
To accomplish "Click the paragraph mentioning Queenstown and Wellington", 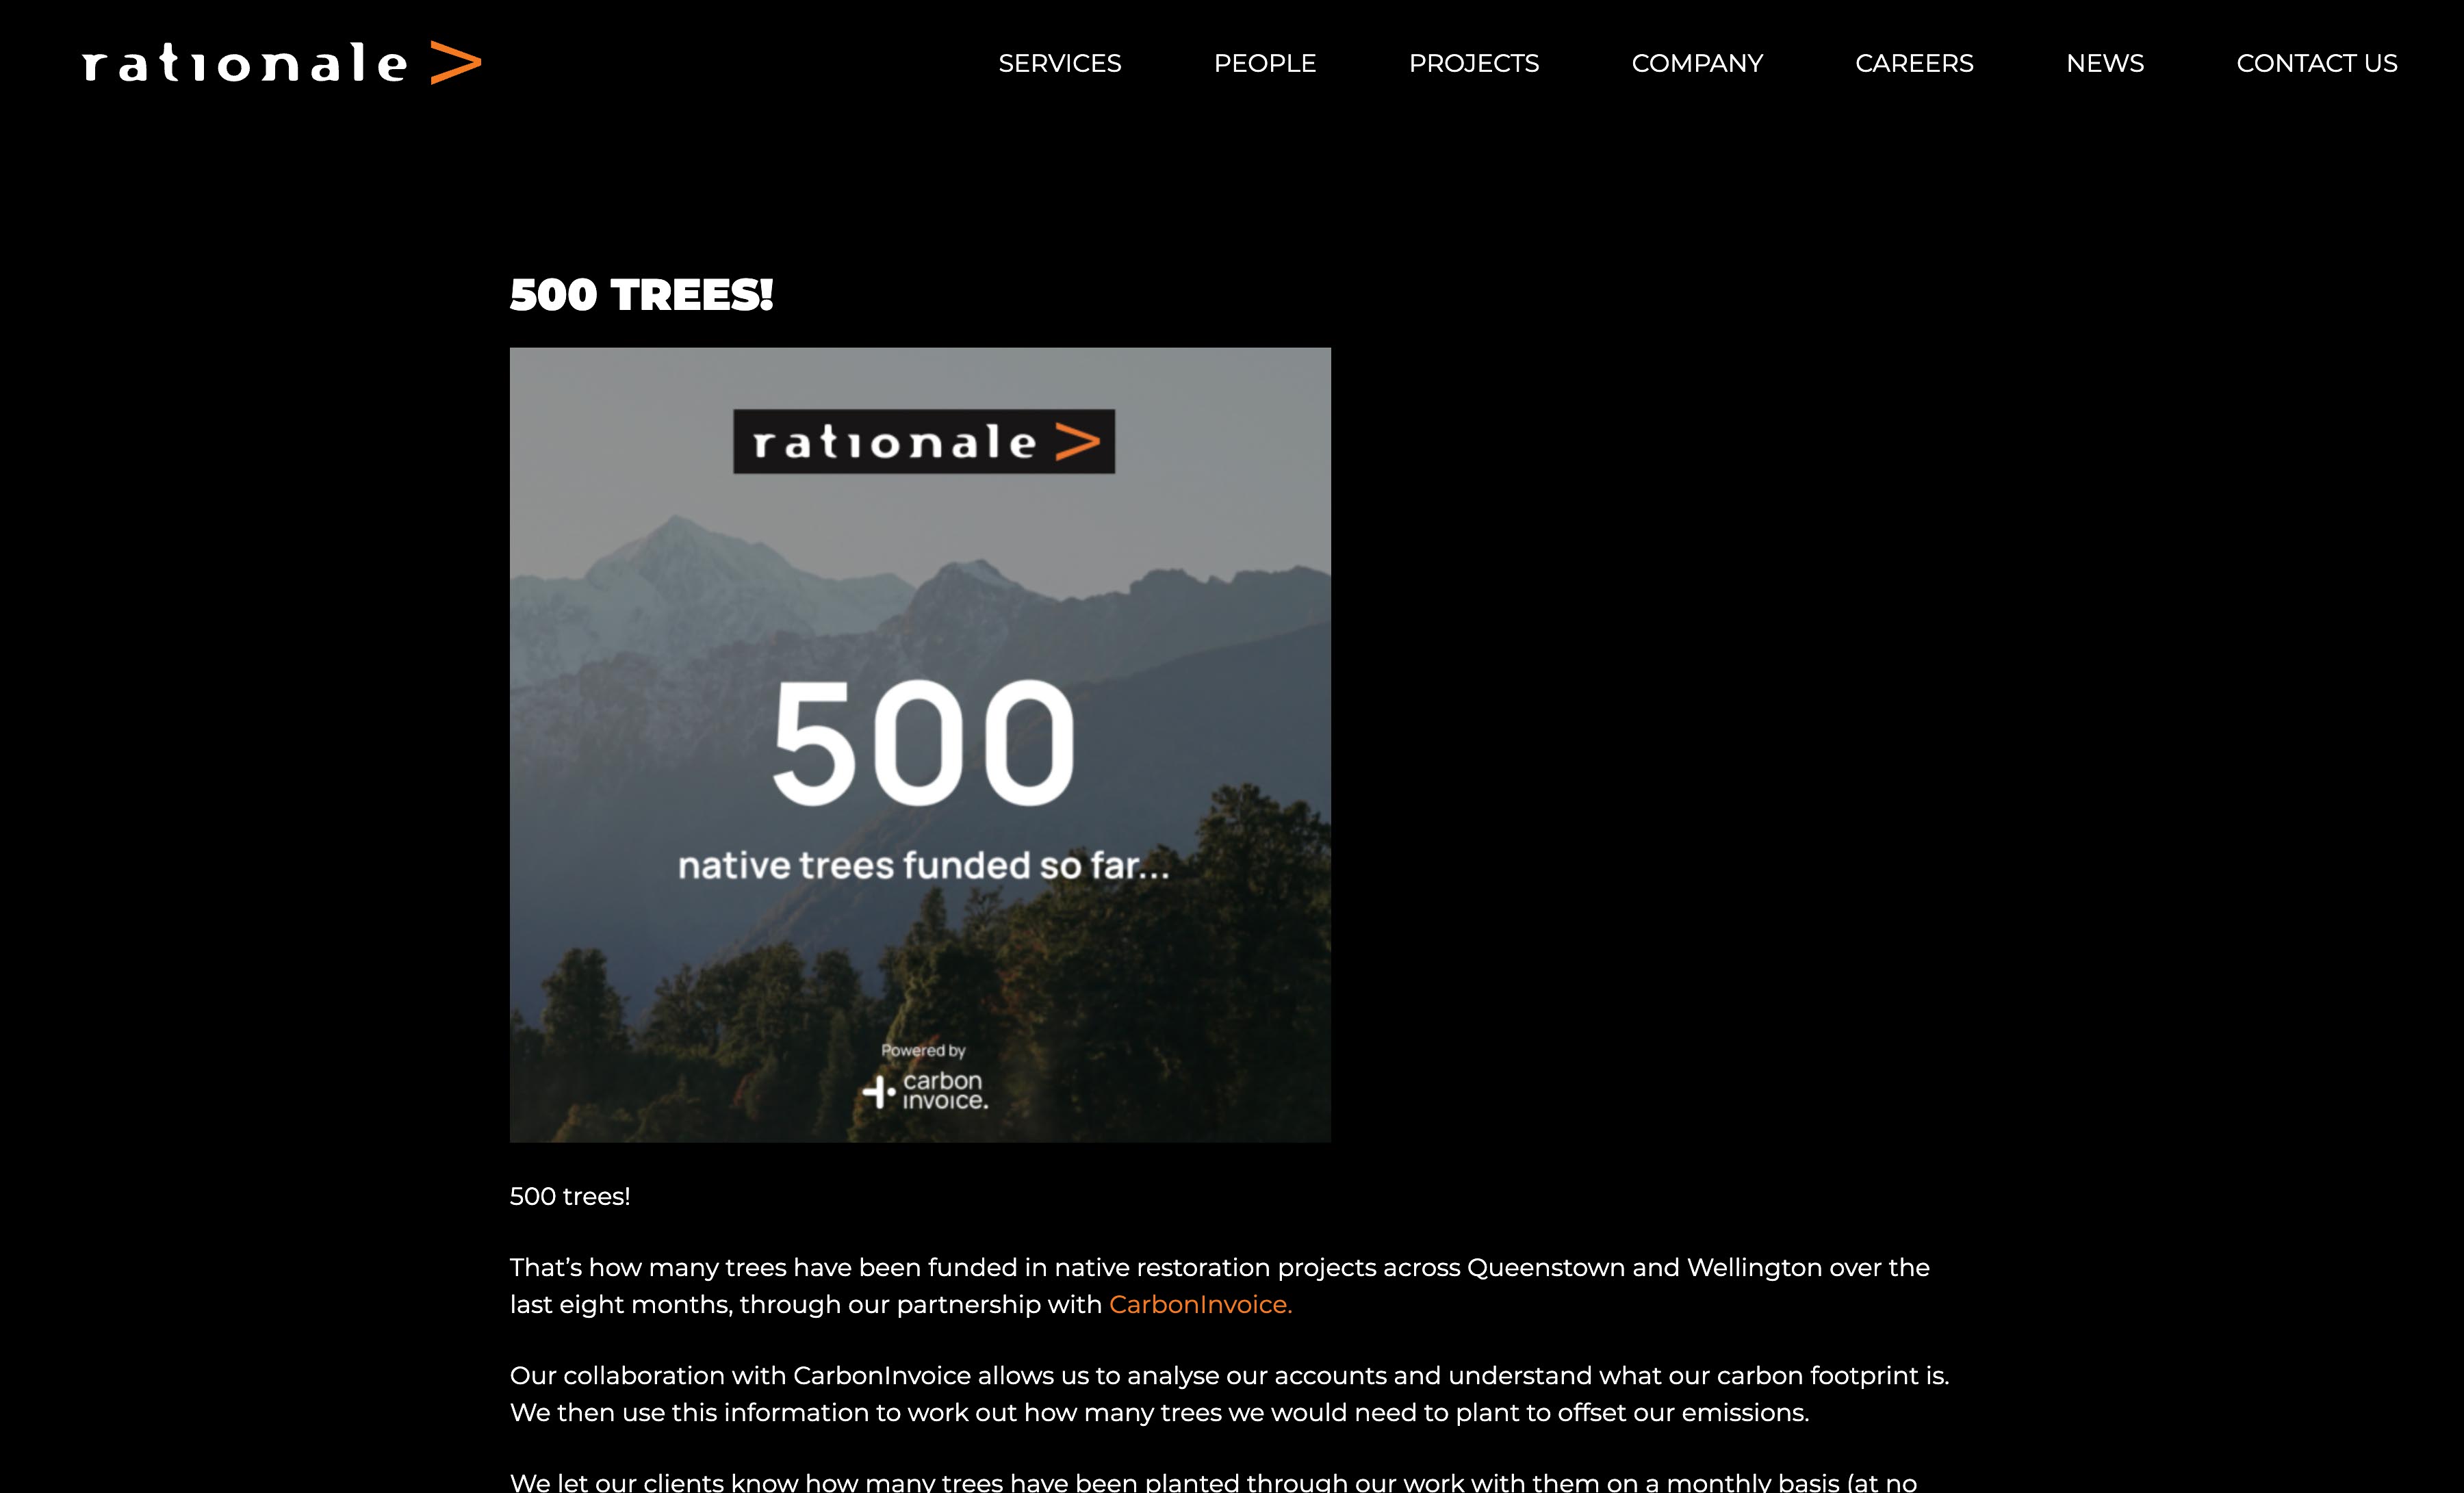I will coord(1220,1286).
